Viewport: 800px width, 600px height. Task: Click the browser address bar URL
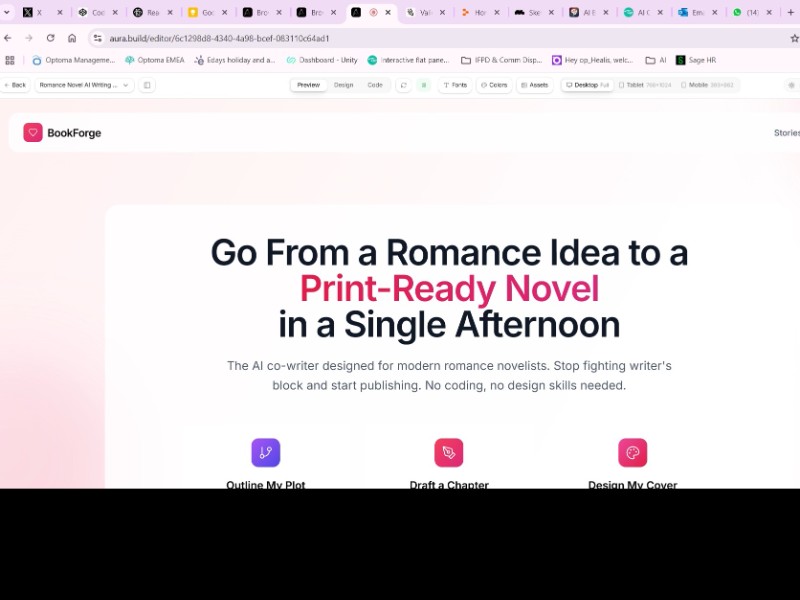220,38
